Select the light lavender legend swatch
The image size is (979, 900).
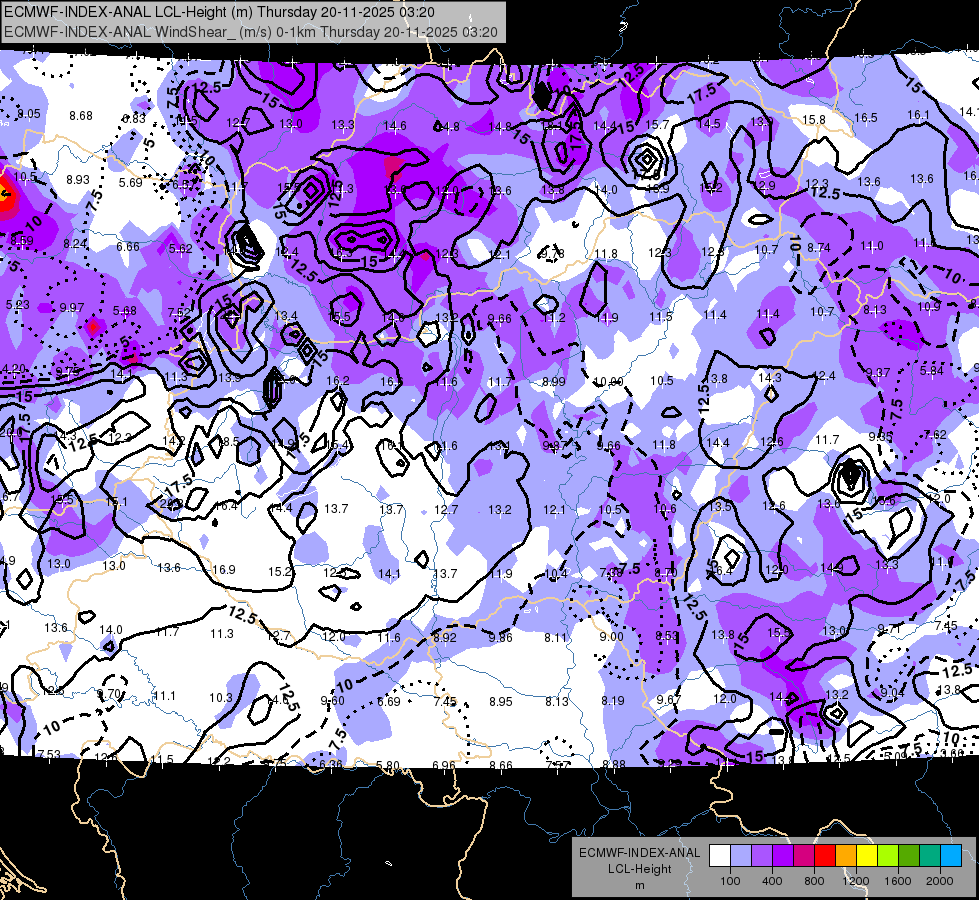click(741, 856)
